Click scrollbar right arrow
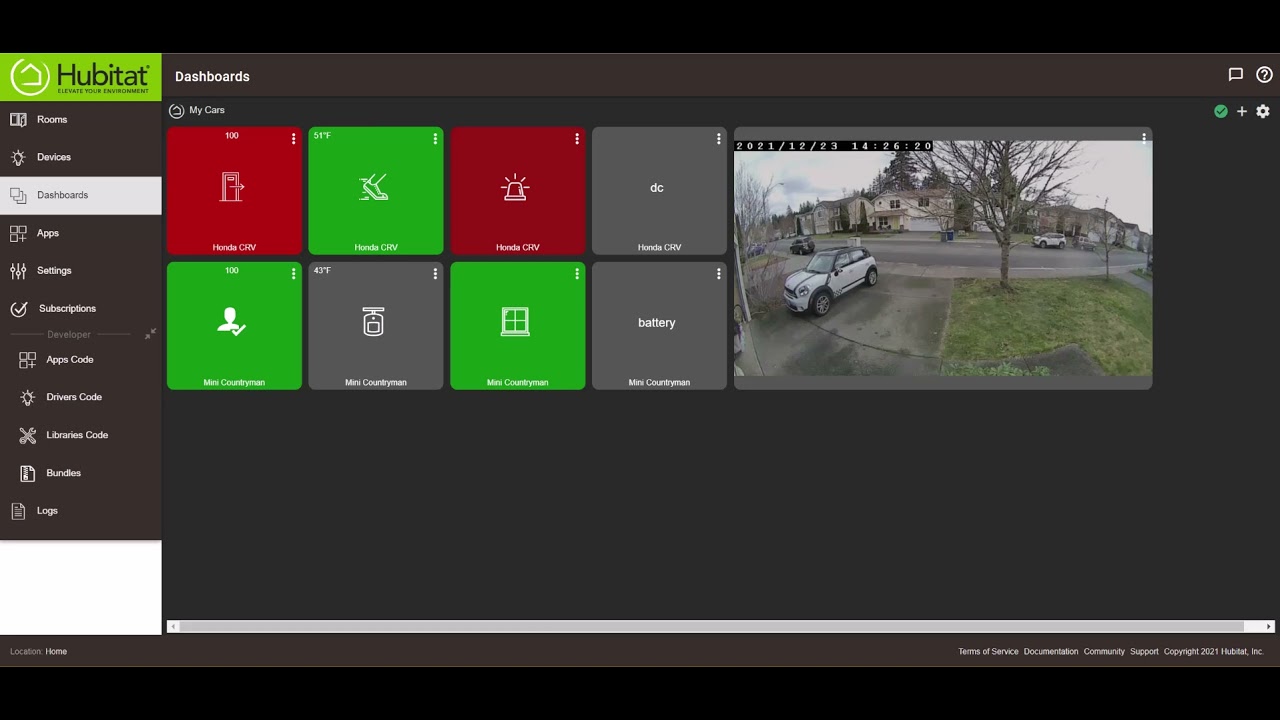 pos(1269,627)
